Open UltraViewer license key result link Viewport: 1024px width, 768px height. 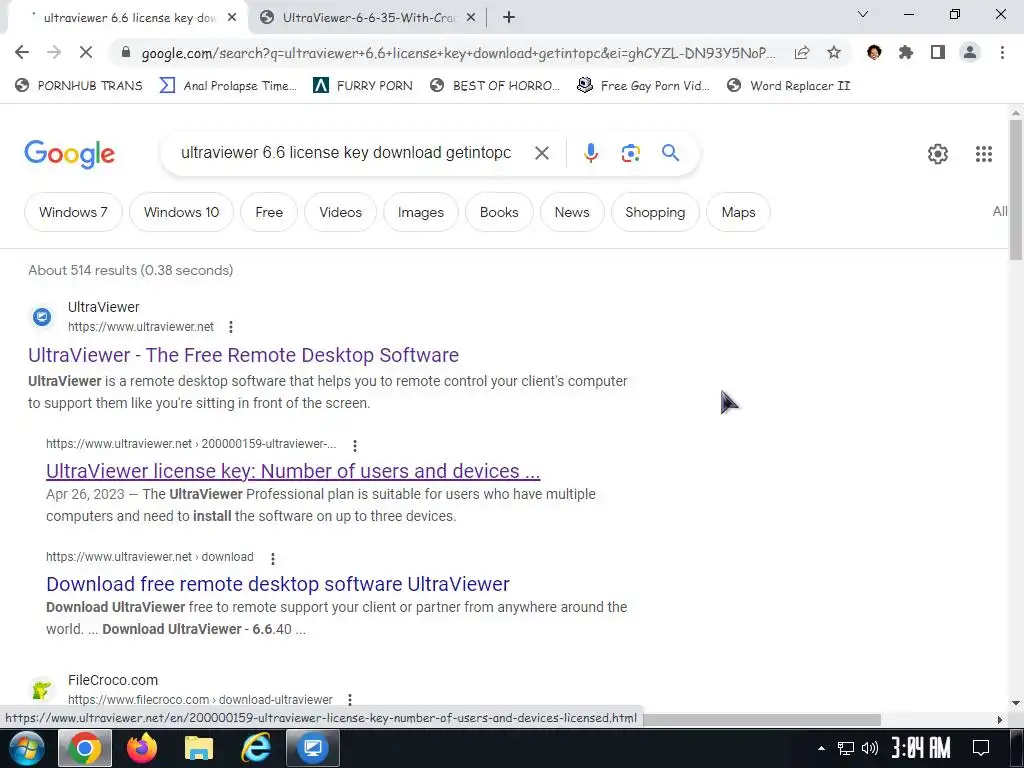pyautogui.click(x=293, y=471)
